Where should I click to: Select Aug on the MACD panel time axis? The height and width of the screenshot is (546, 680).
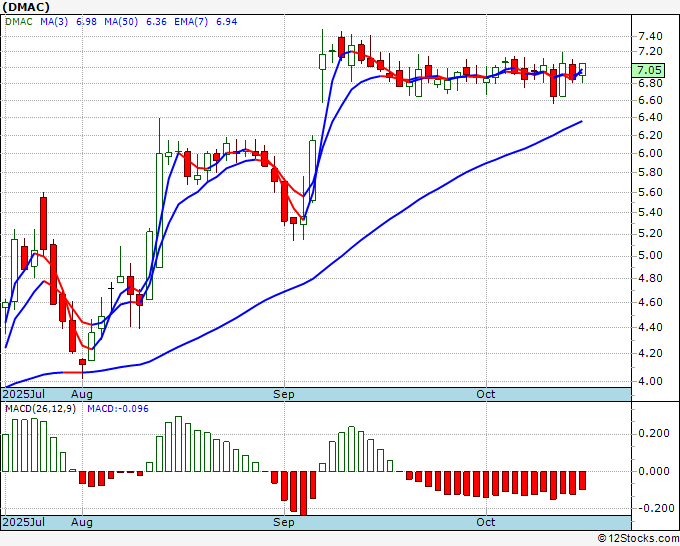82,522
